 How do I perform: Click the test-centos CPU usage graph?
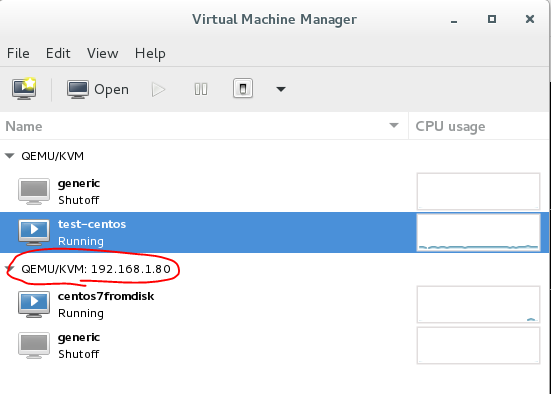478,232
